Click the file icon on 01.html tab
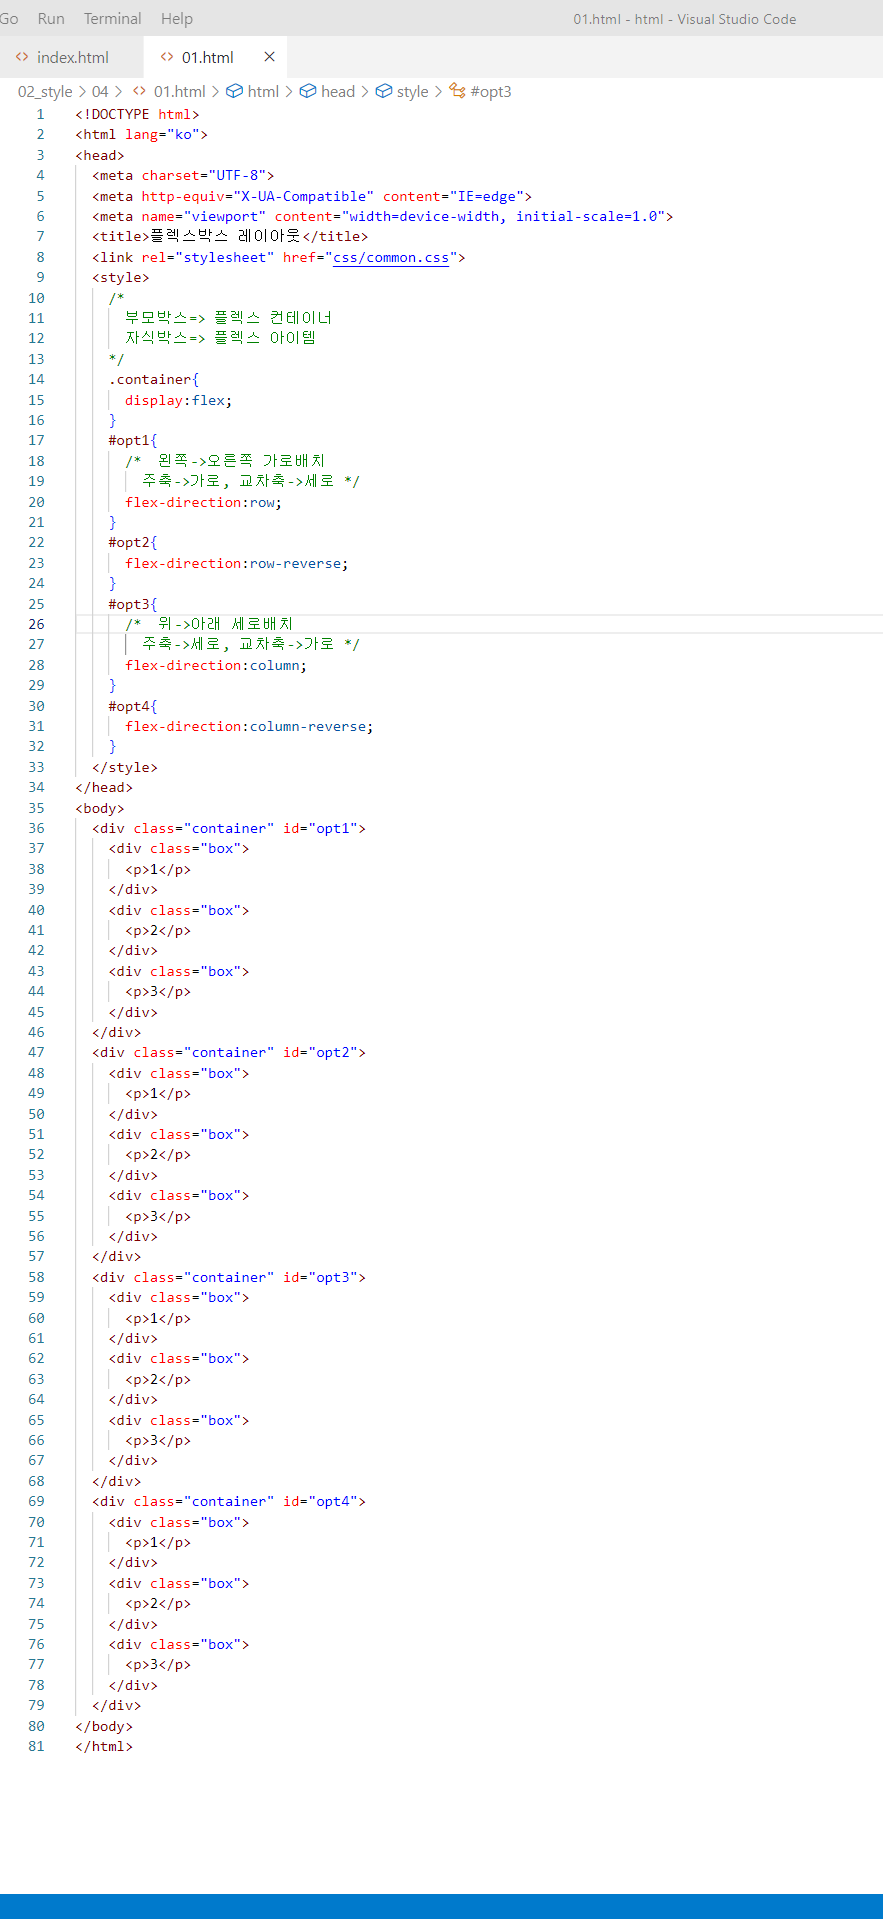 (x=167, y=57)
